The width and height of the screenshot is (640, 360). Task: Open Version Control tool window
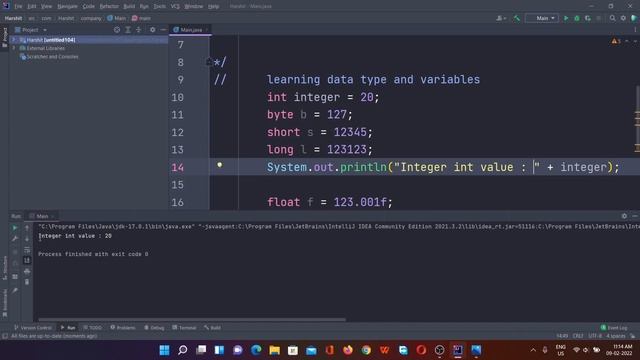coord(33,328)
